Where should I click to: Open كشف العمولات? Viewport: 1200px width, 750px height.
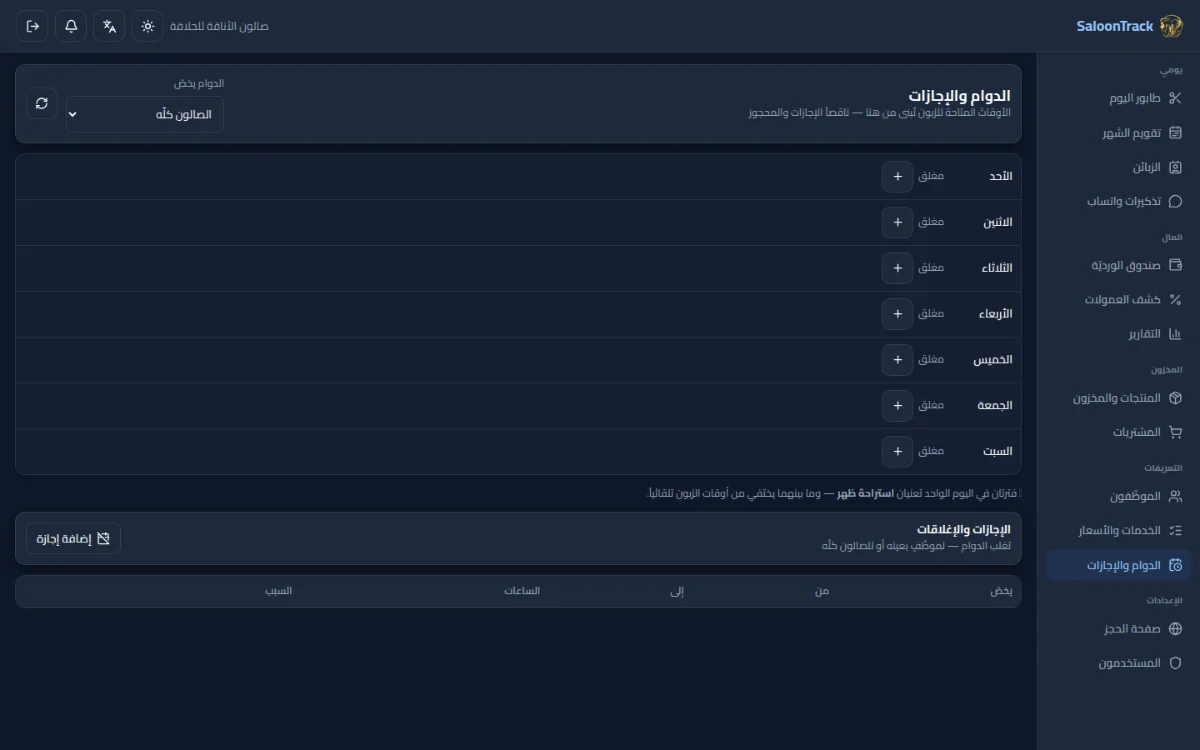coord(1118,299)
